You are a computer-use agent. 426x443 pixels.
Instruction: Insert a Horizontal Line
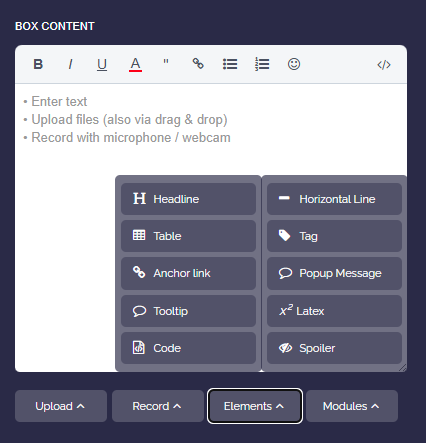334,199
